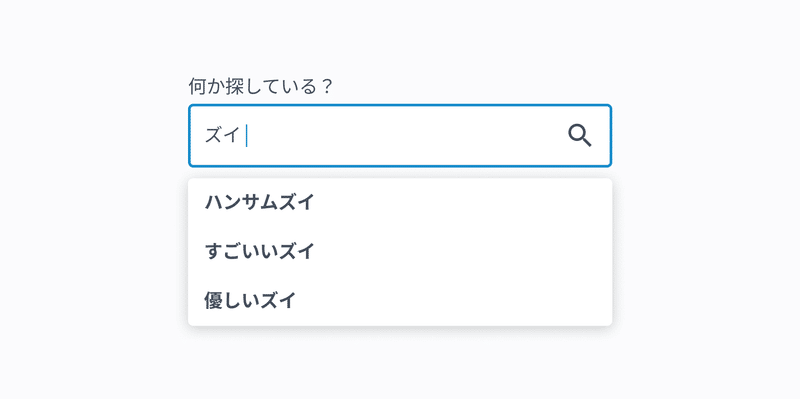This screenshot has width=800, height=399.
Task: Click the word 優しい in the third suggestion
Action: 232,301
